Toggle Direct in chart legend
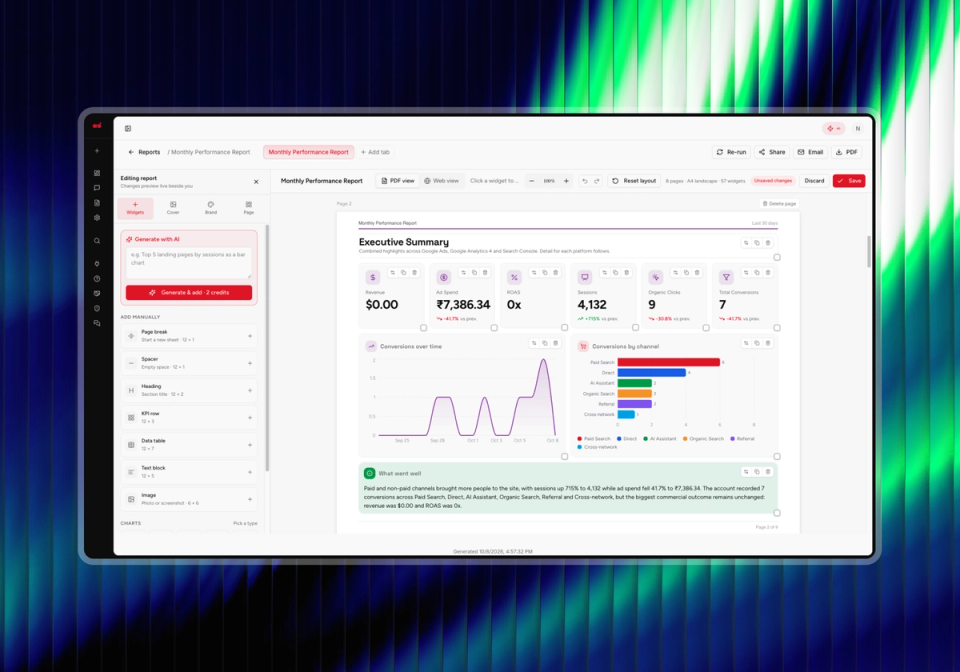960x672 pixels. (627, 439)
